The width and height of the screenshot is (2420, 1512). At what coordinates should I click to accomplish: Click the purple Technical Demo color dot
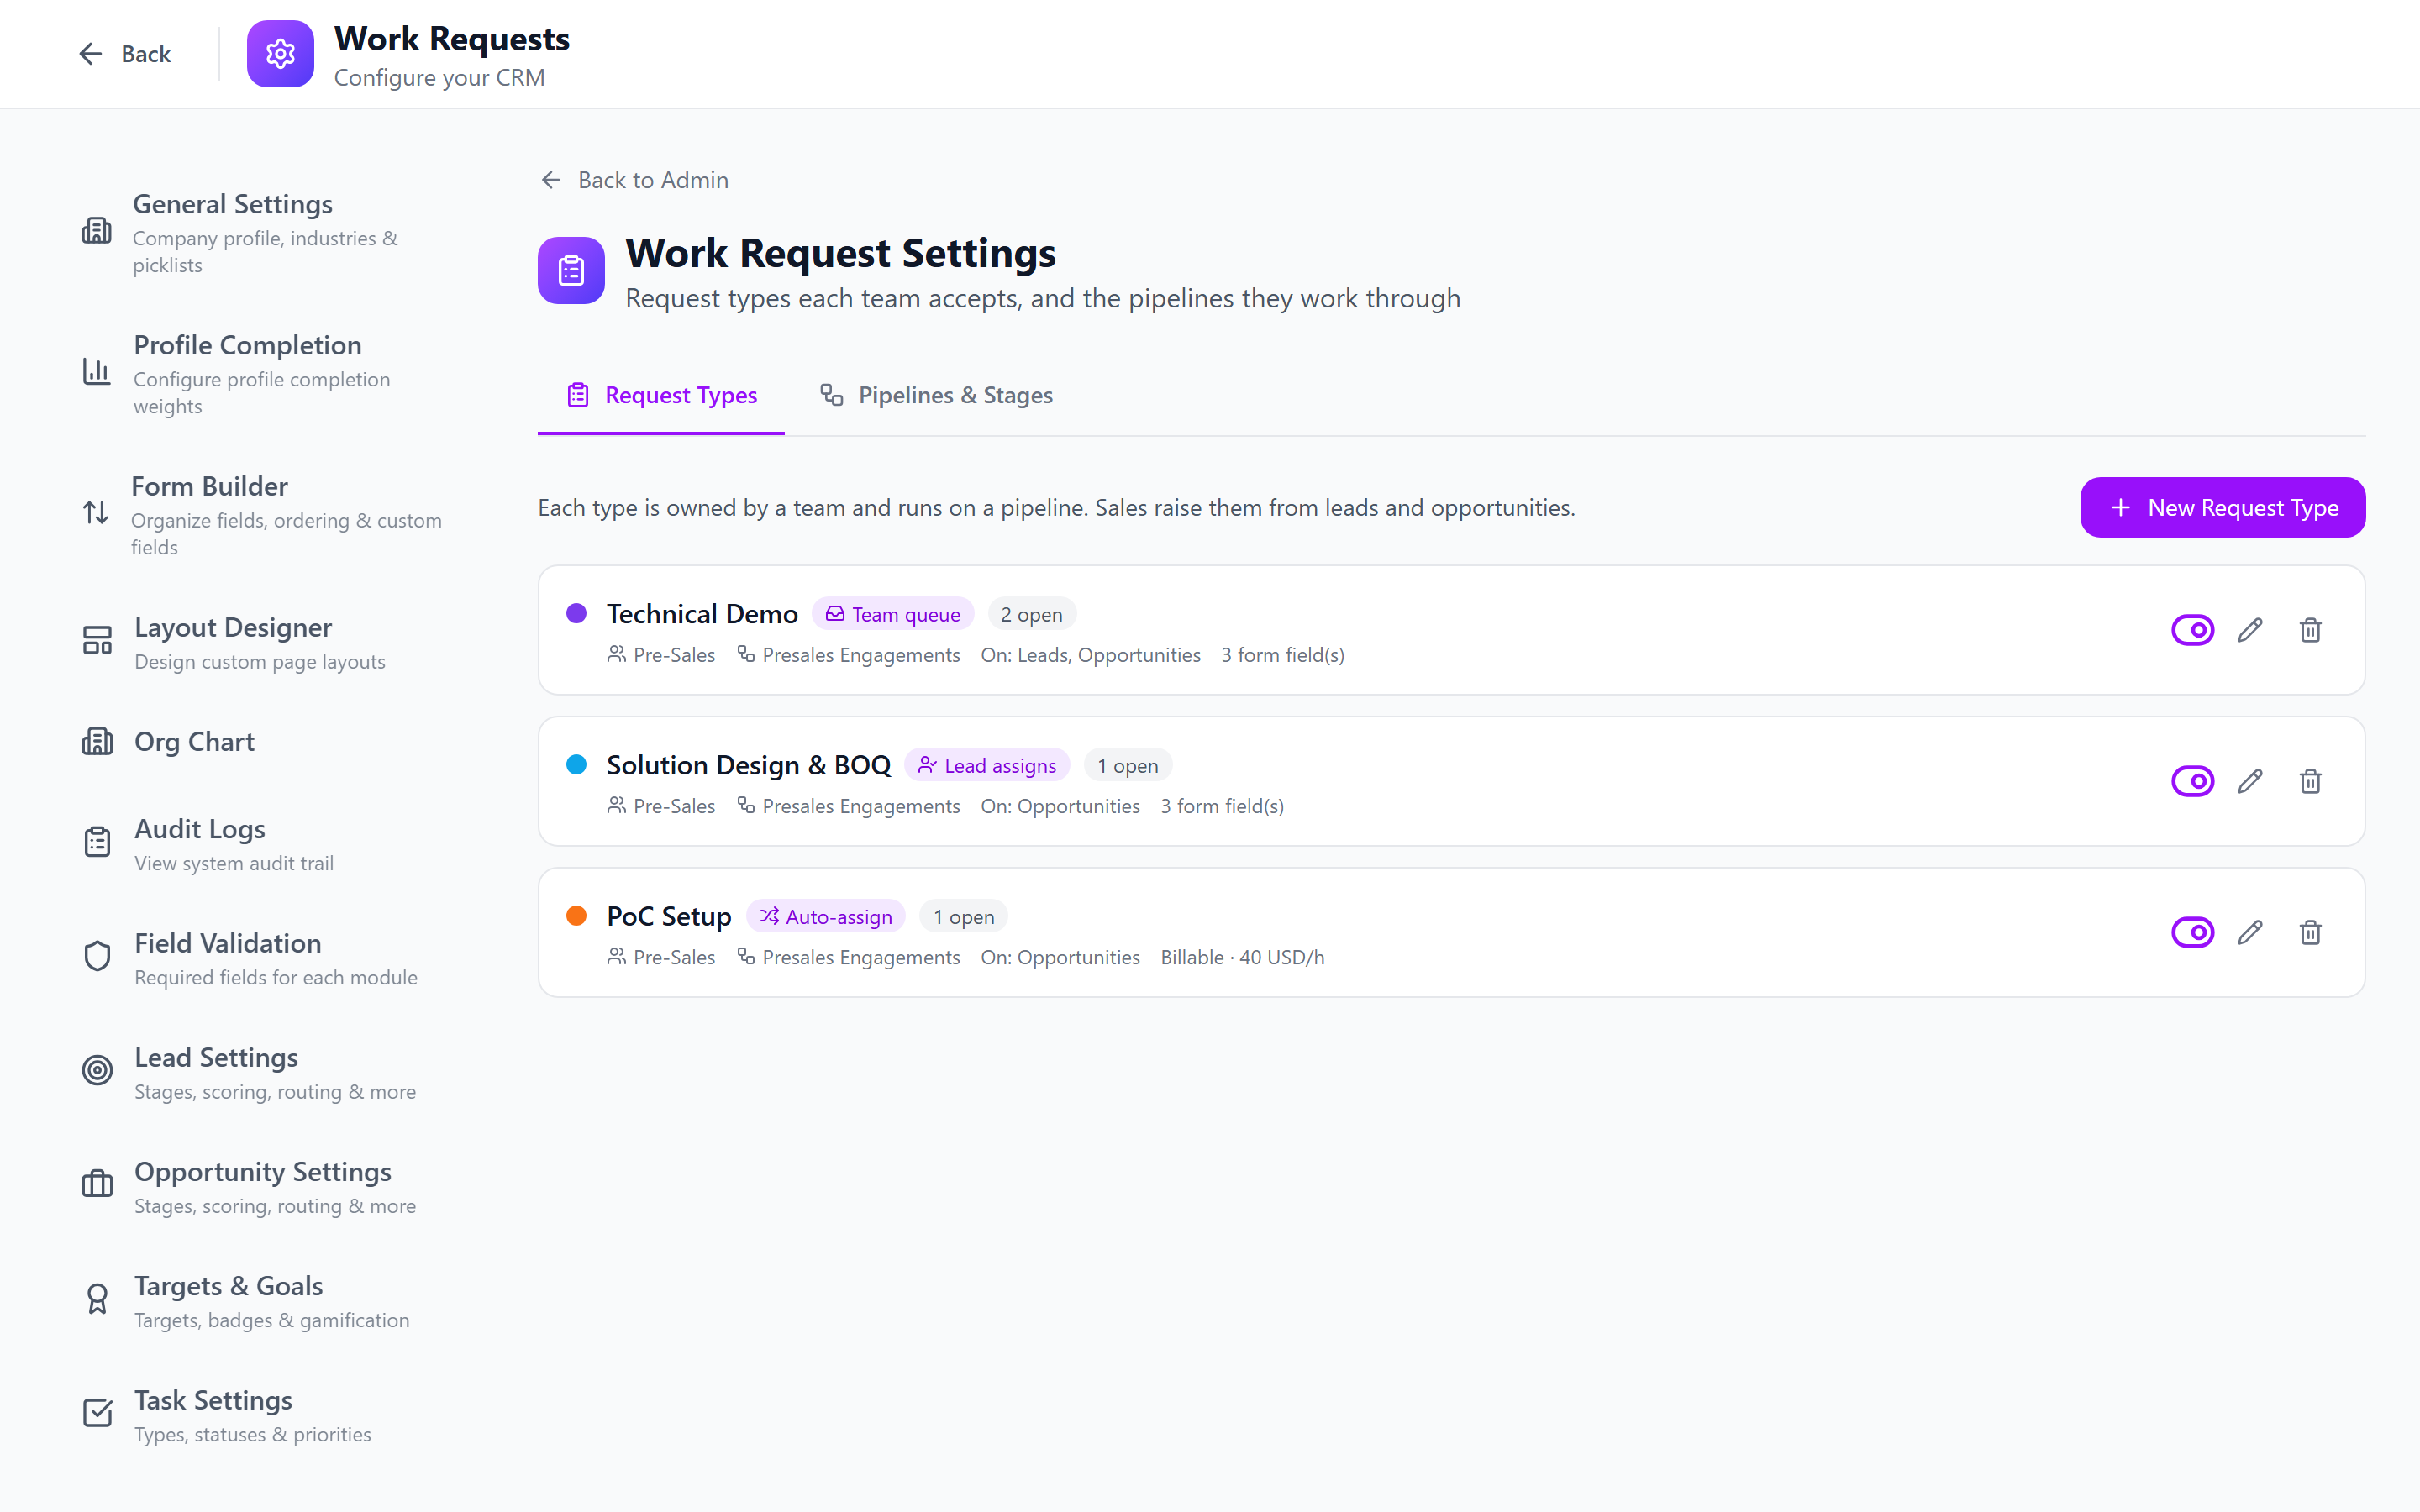click(576, 613)
